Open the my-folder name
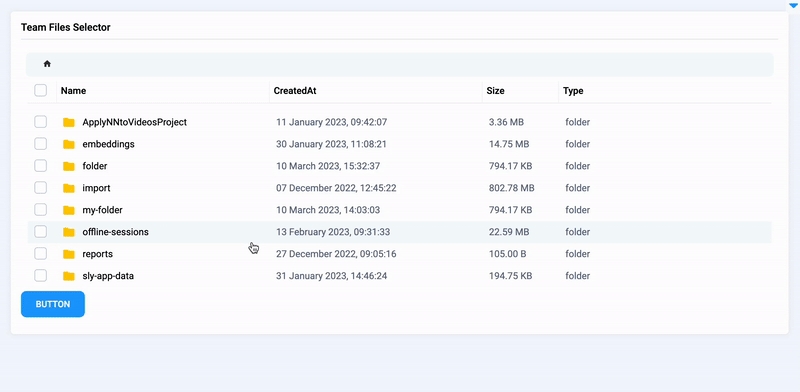The image size is (800, 392). pos(102,210)
